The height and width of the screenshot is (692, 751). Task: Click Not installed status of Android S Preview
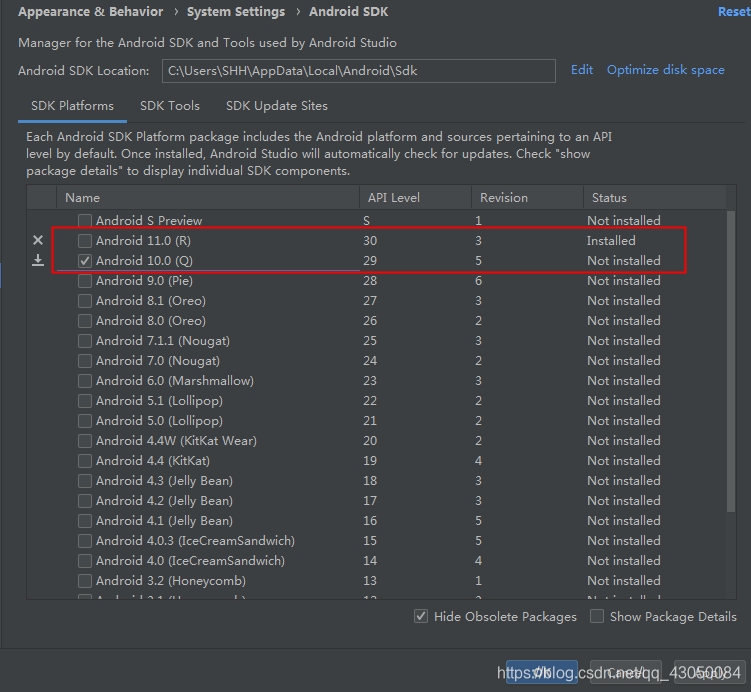pyautogui.click(x=624, y=220)
